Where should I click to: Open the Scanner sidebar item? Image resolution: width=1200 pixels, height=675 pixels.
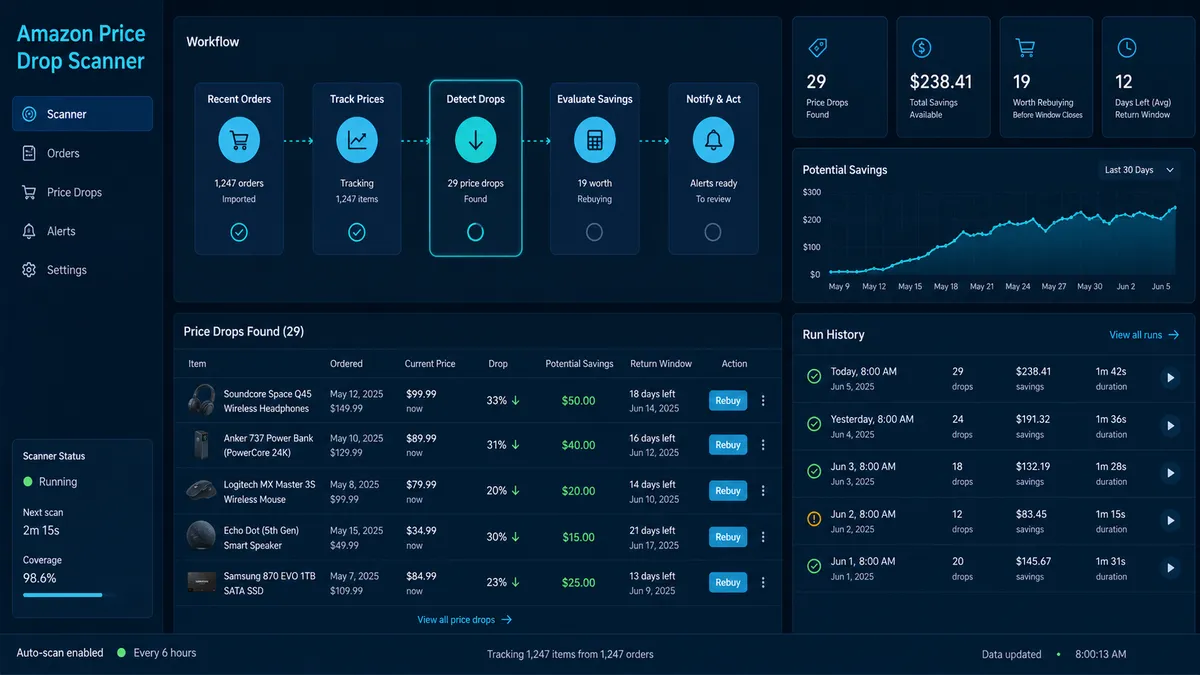(82, 114)
